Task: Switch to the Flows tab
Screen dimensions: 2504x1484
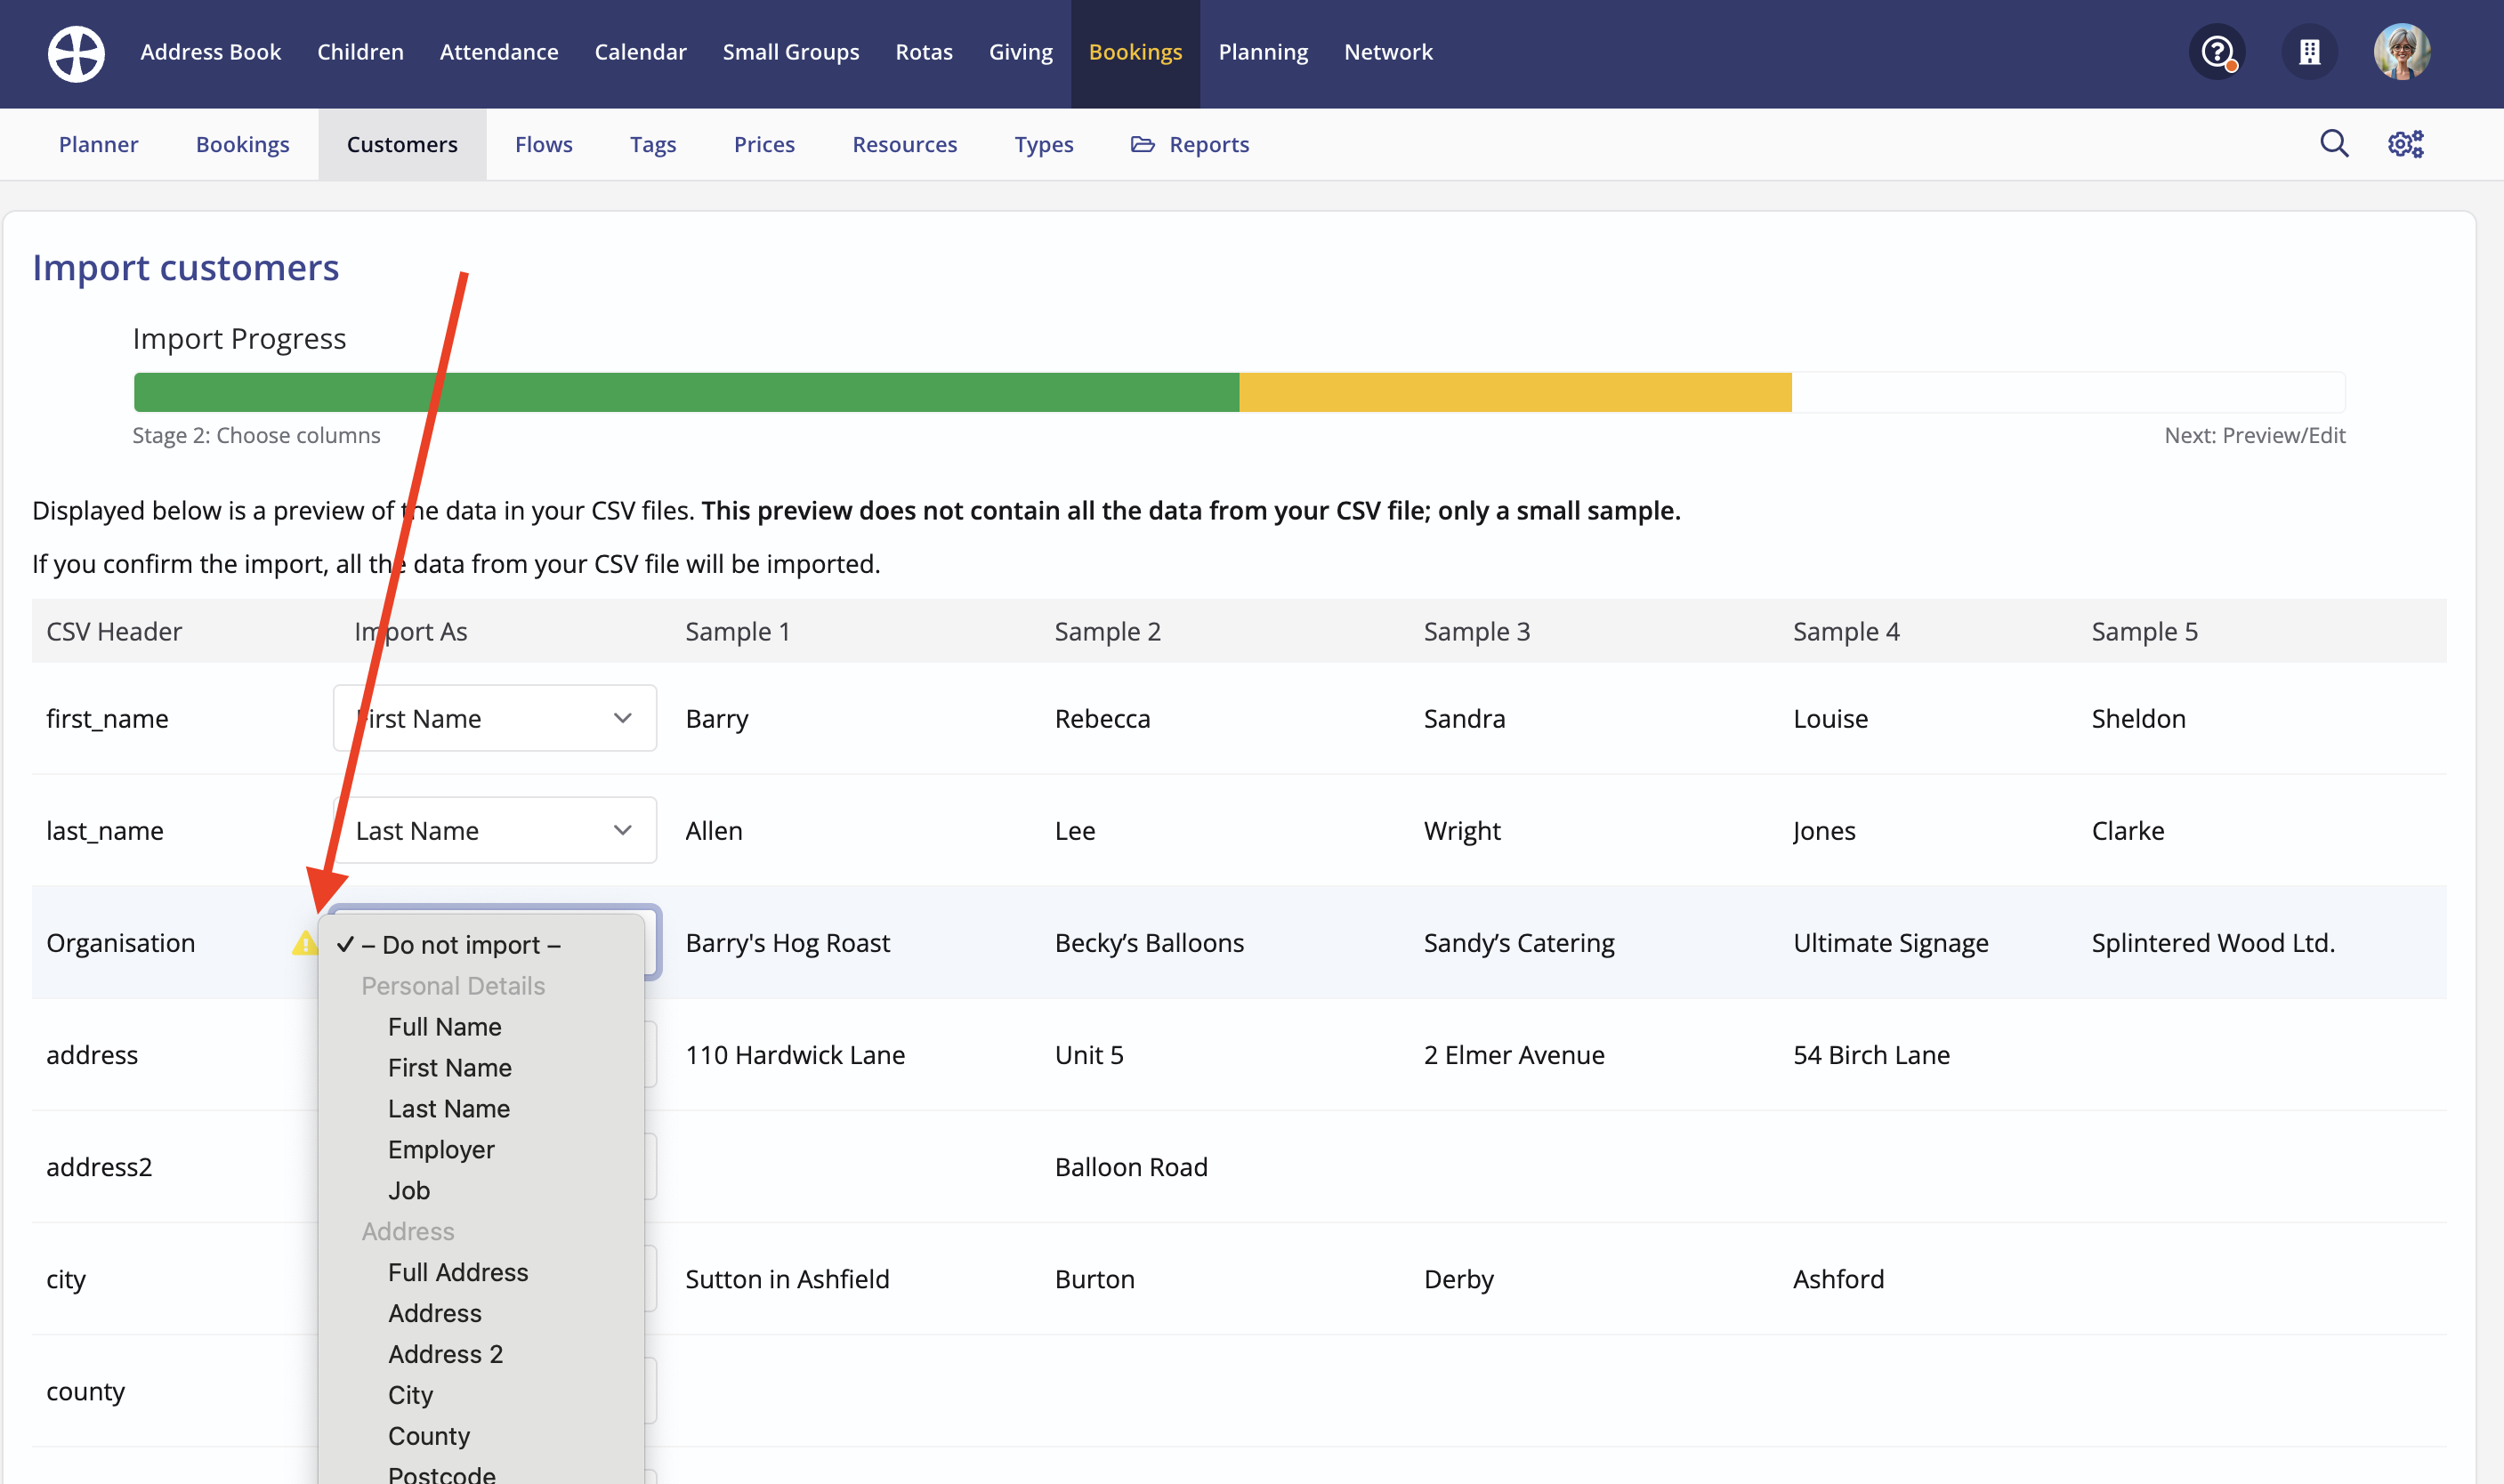Action: (x=543, y=144)
